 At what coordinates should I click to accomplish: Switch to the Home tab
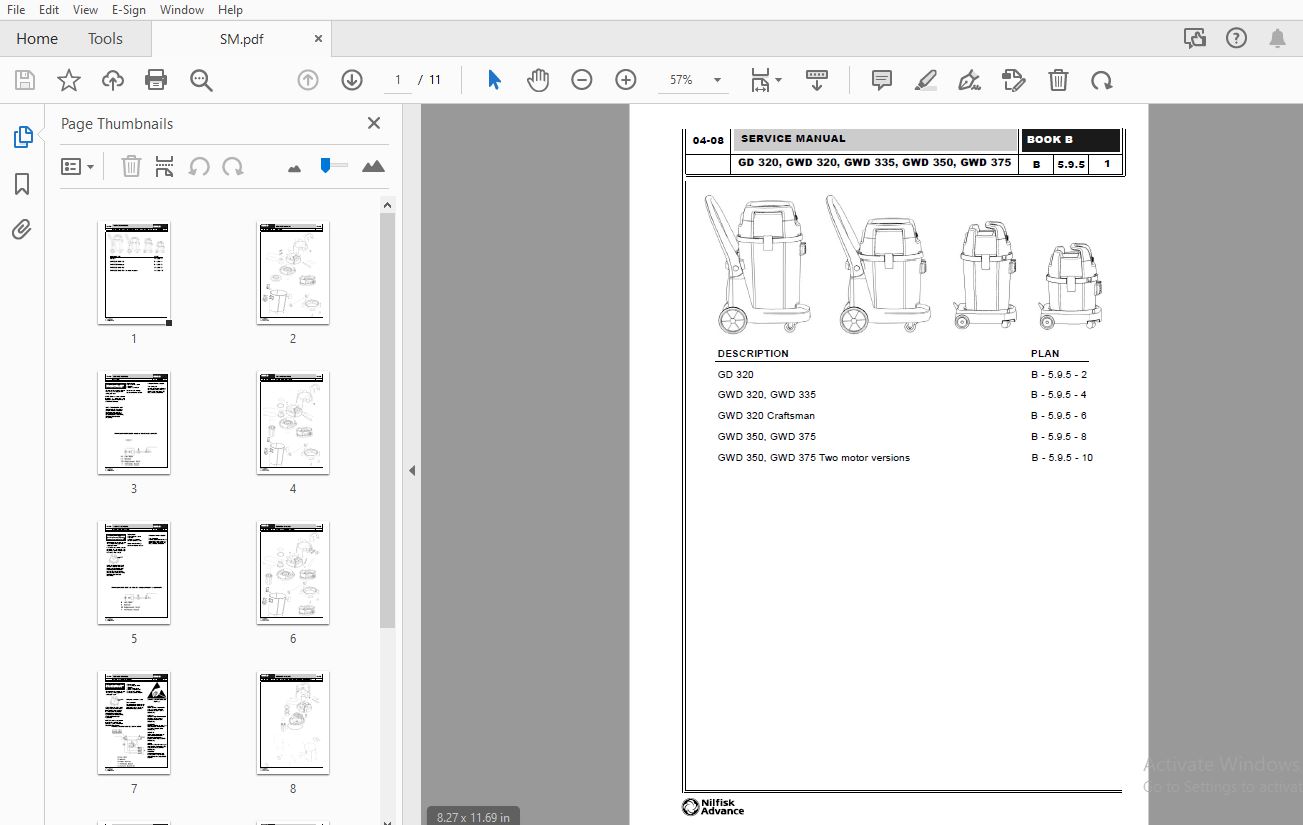click(x=37, y=39)
